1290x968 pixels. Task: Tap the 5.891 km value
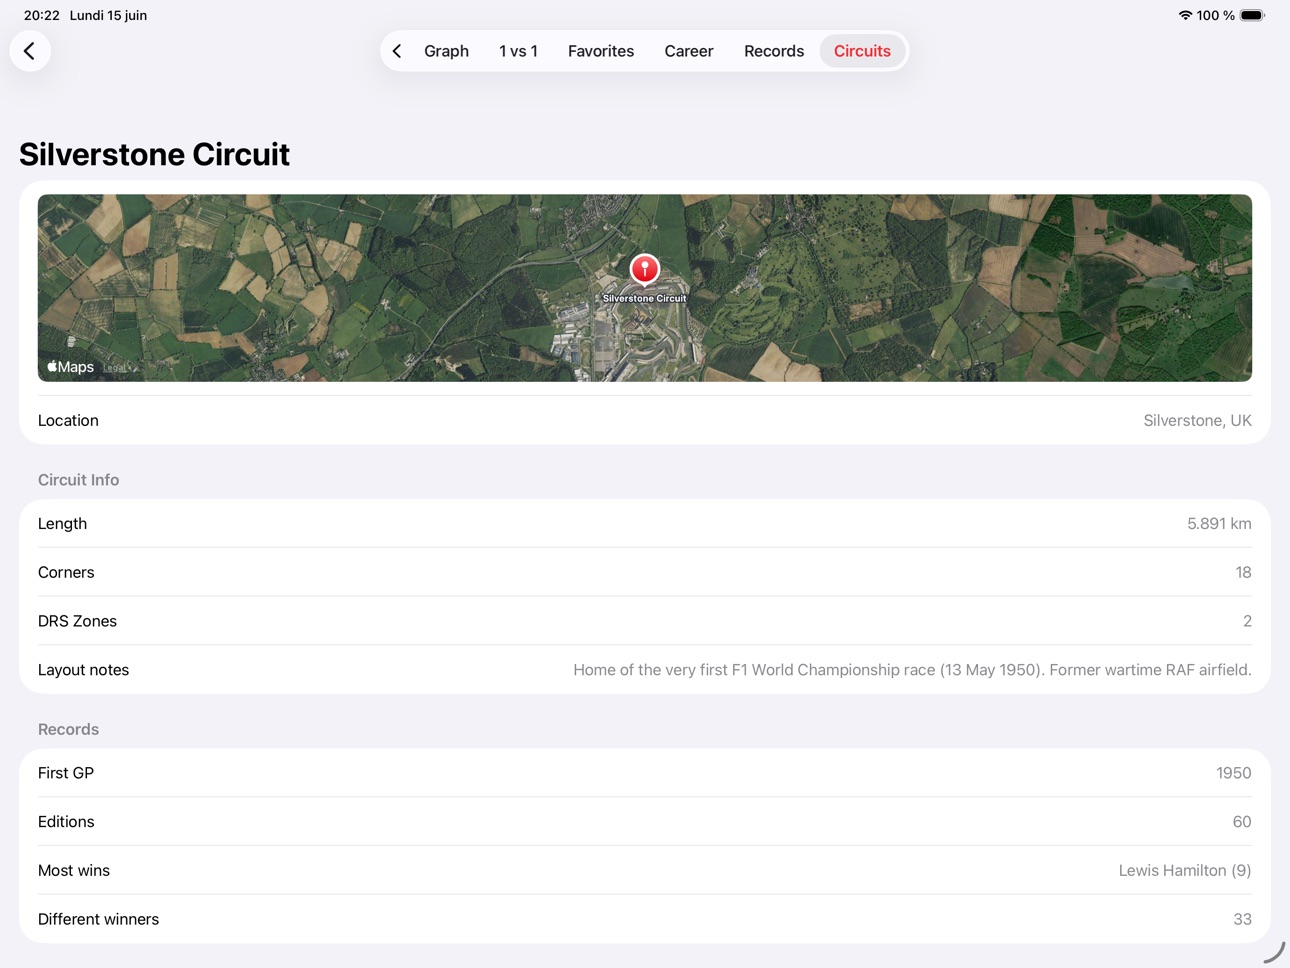1219,523
